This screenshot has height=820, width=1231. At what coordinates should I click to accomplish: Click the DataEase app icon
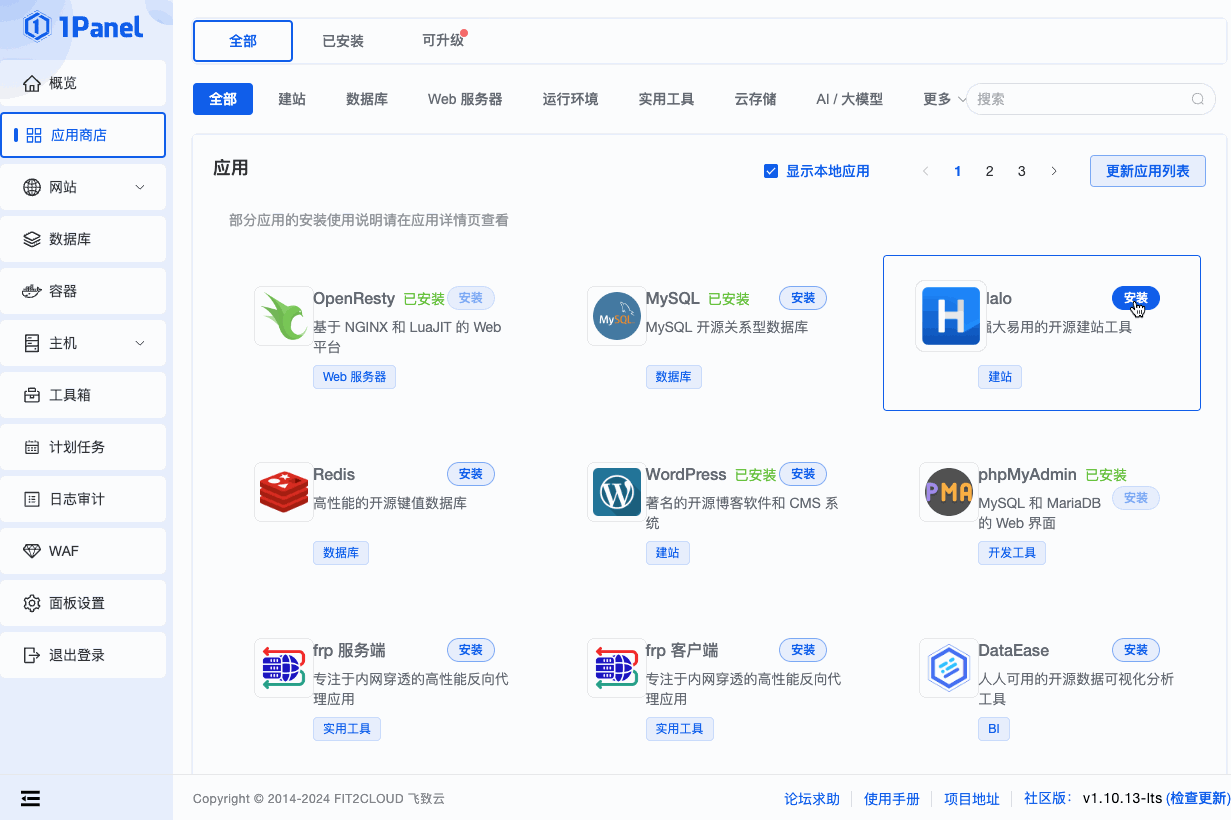click(x=949, y=668)
